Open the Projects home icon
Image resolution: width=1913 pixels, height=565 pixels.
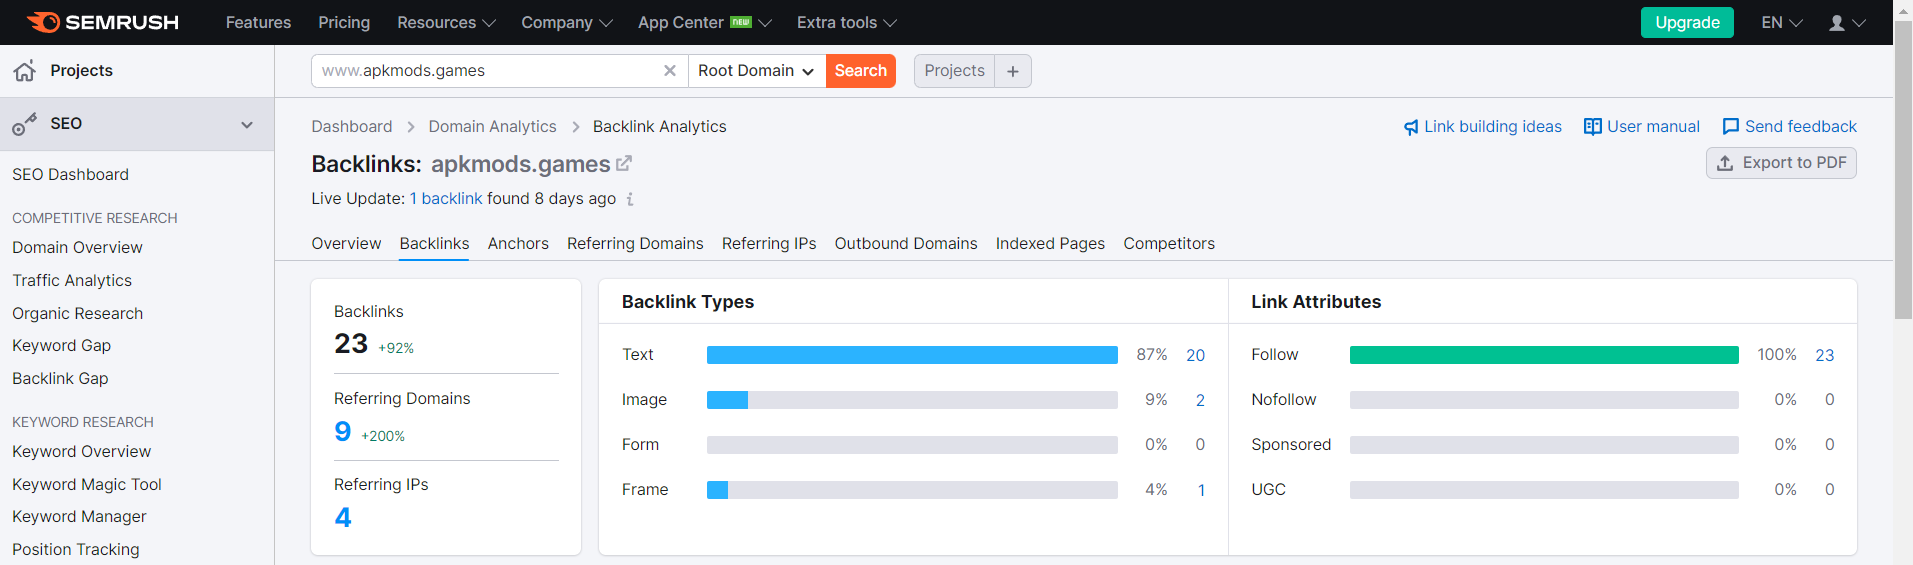(25, 70)
